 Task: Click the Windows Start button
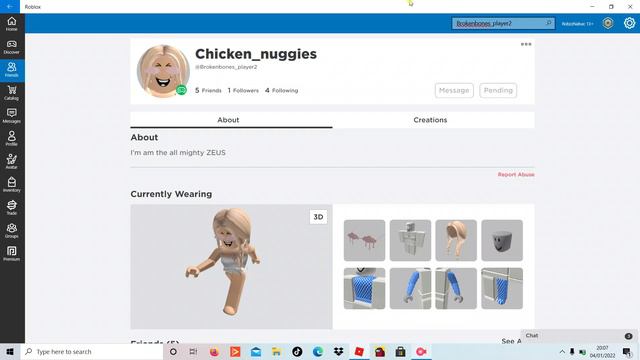10,351
